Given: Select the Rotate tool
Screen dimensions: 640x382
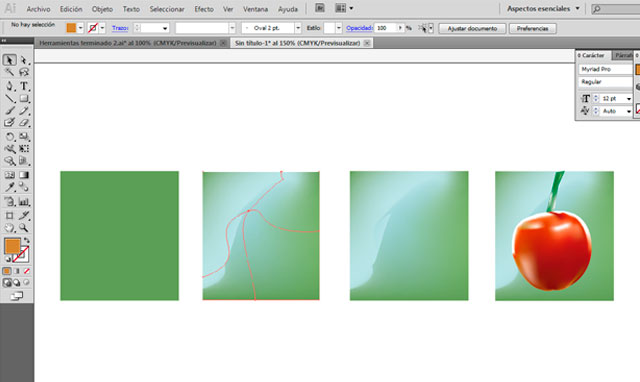Looking at the screenshot, I should (9, 137).
